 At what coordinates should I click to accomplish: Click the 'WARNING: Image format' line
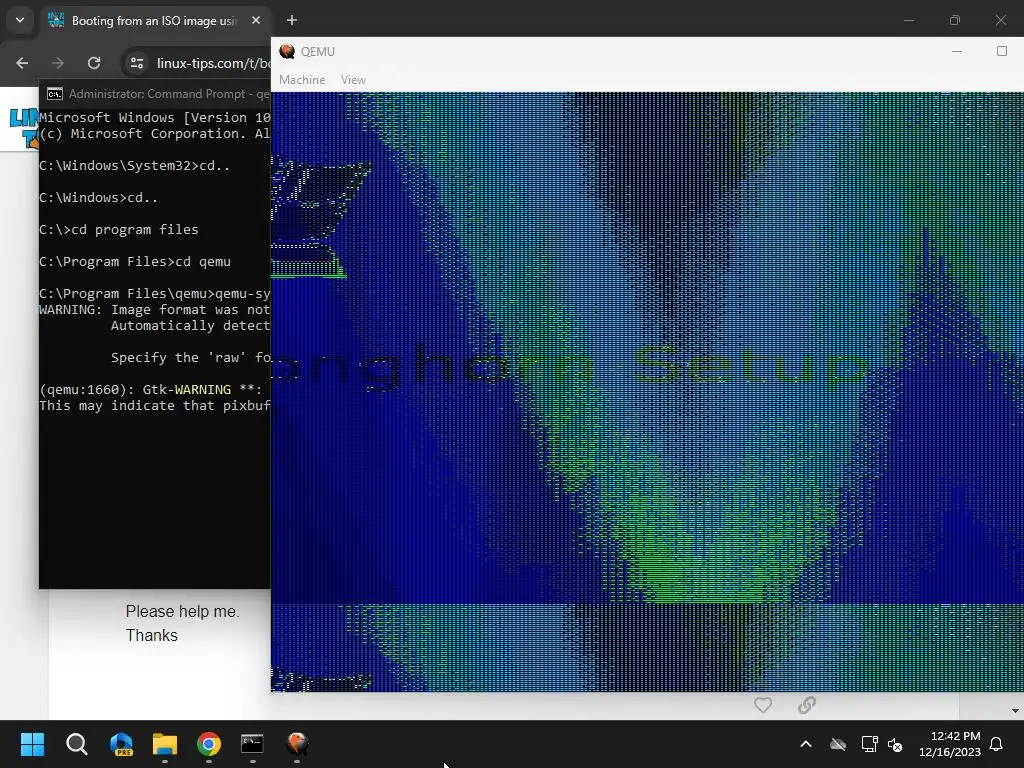155,310
